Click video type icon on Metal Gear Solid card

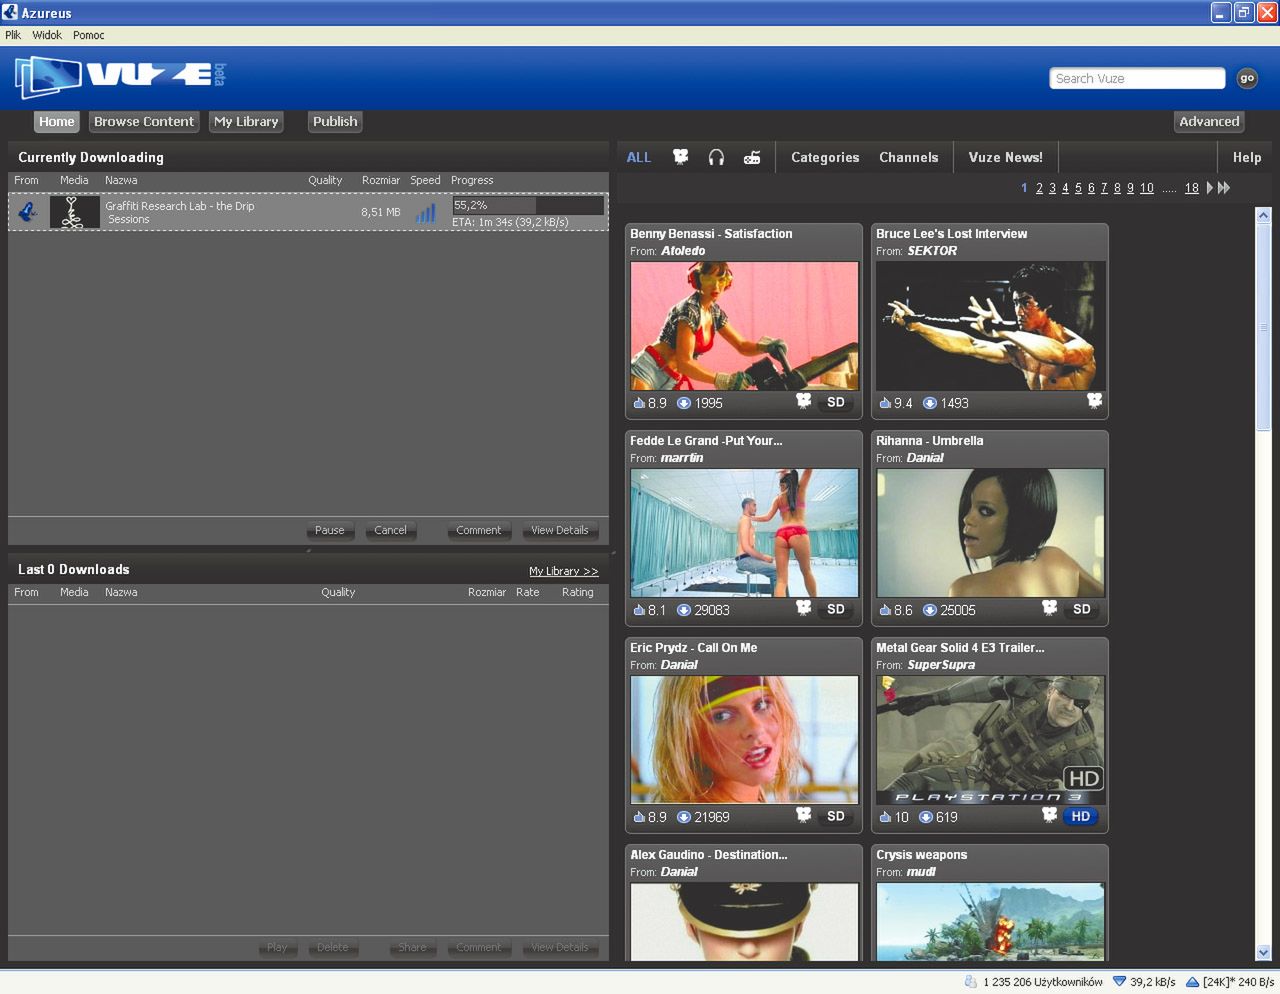(1049, 814)
